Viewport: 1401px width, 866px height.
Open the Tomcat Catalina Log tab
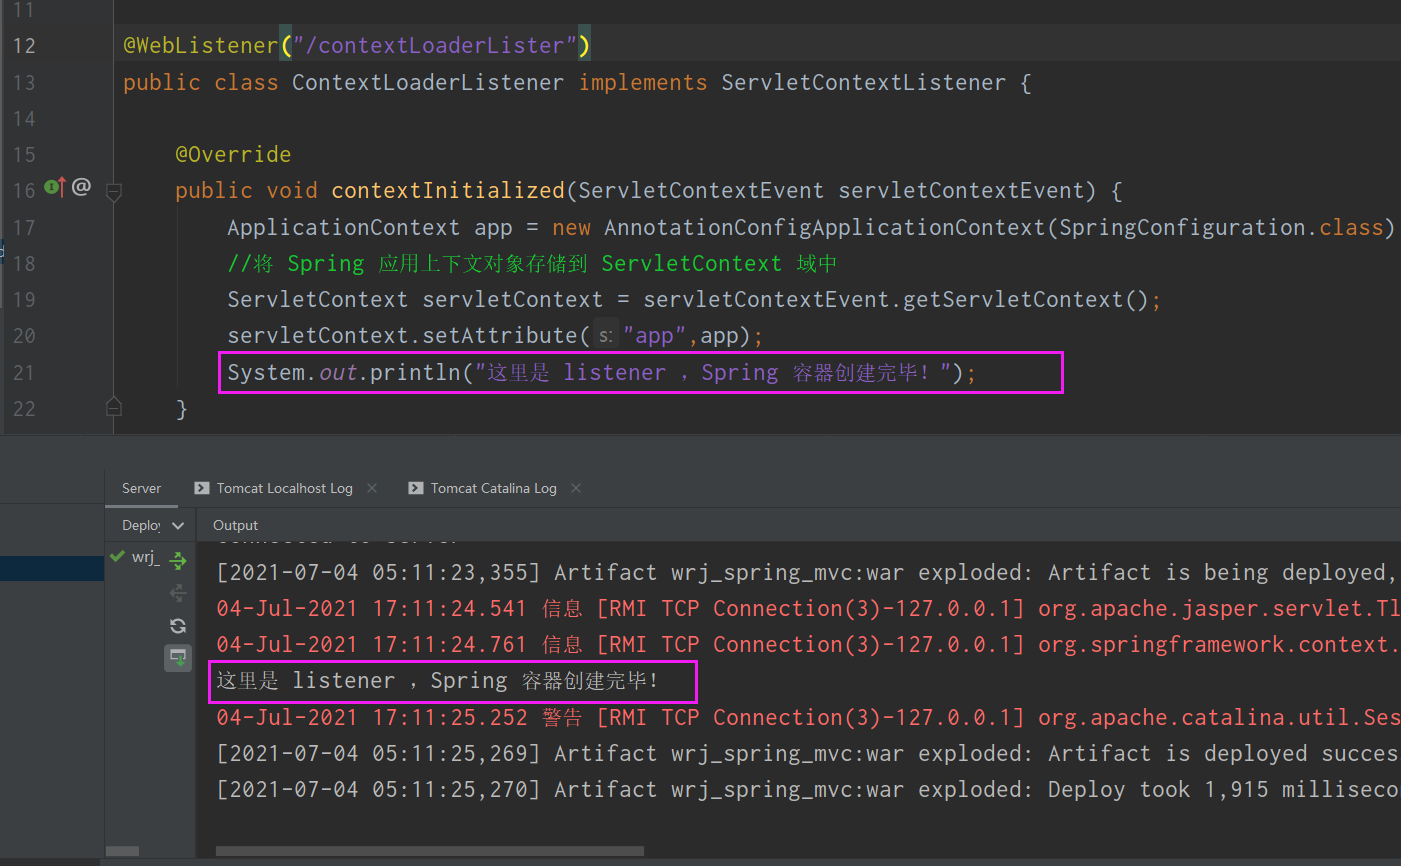point(493,488)
